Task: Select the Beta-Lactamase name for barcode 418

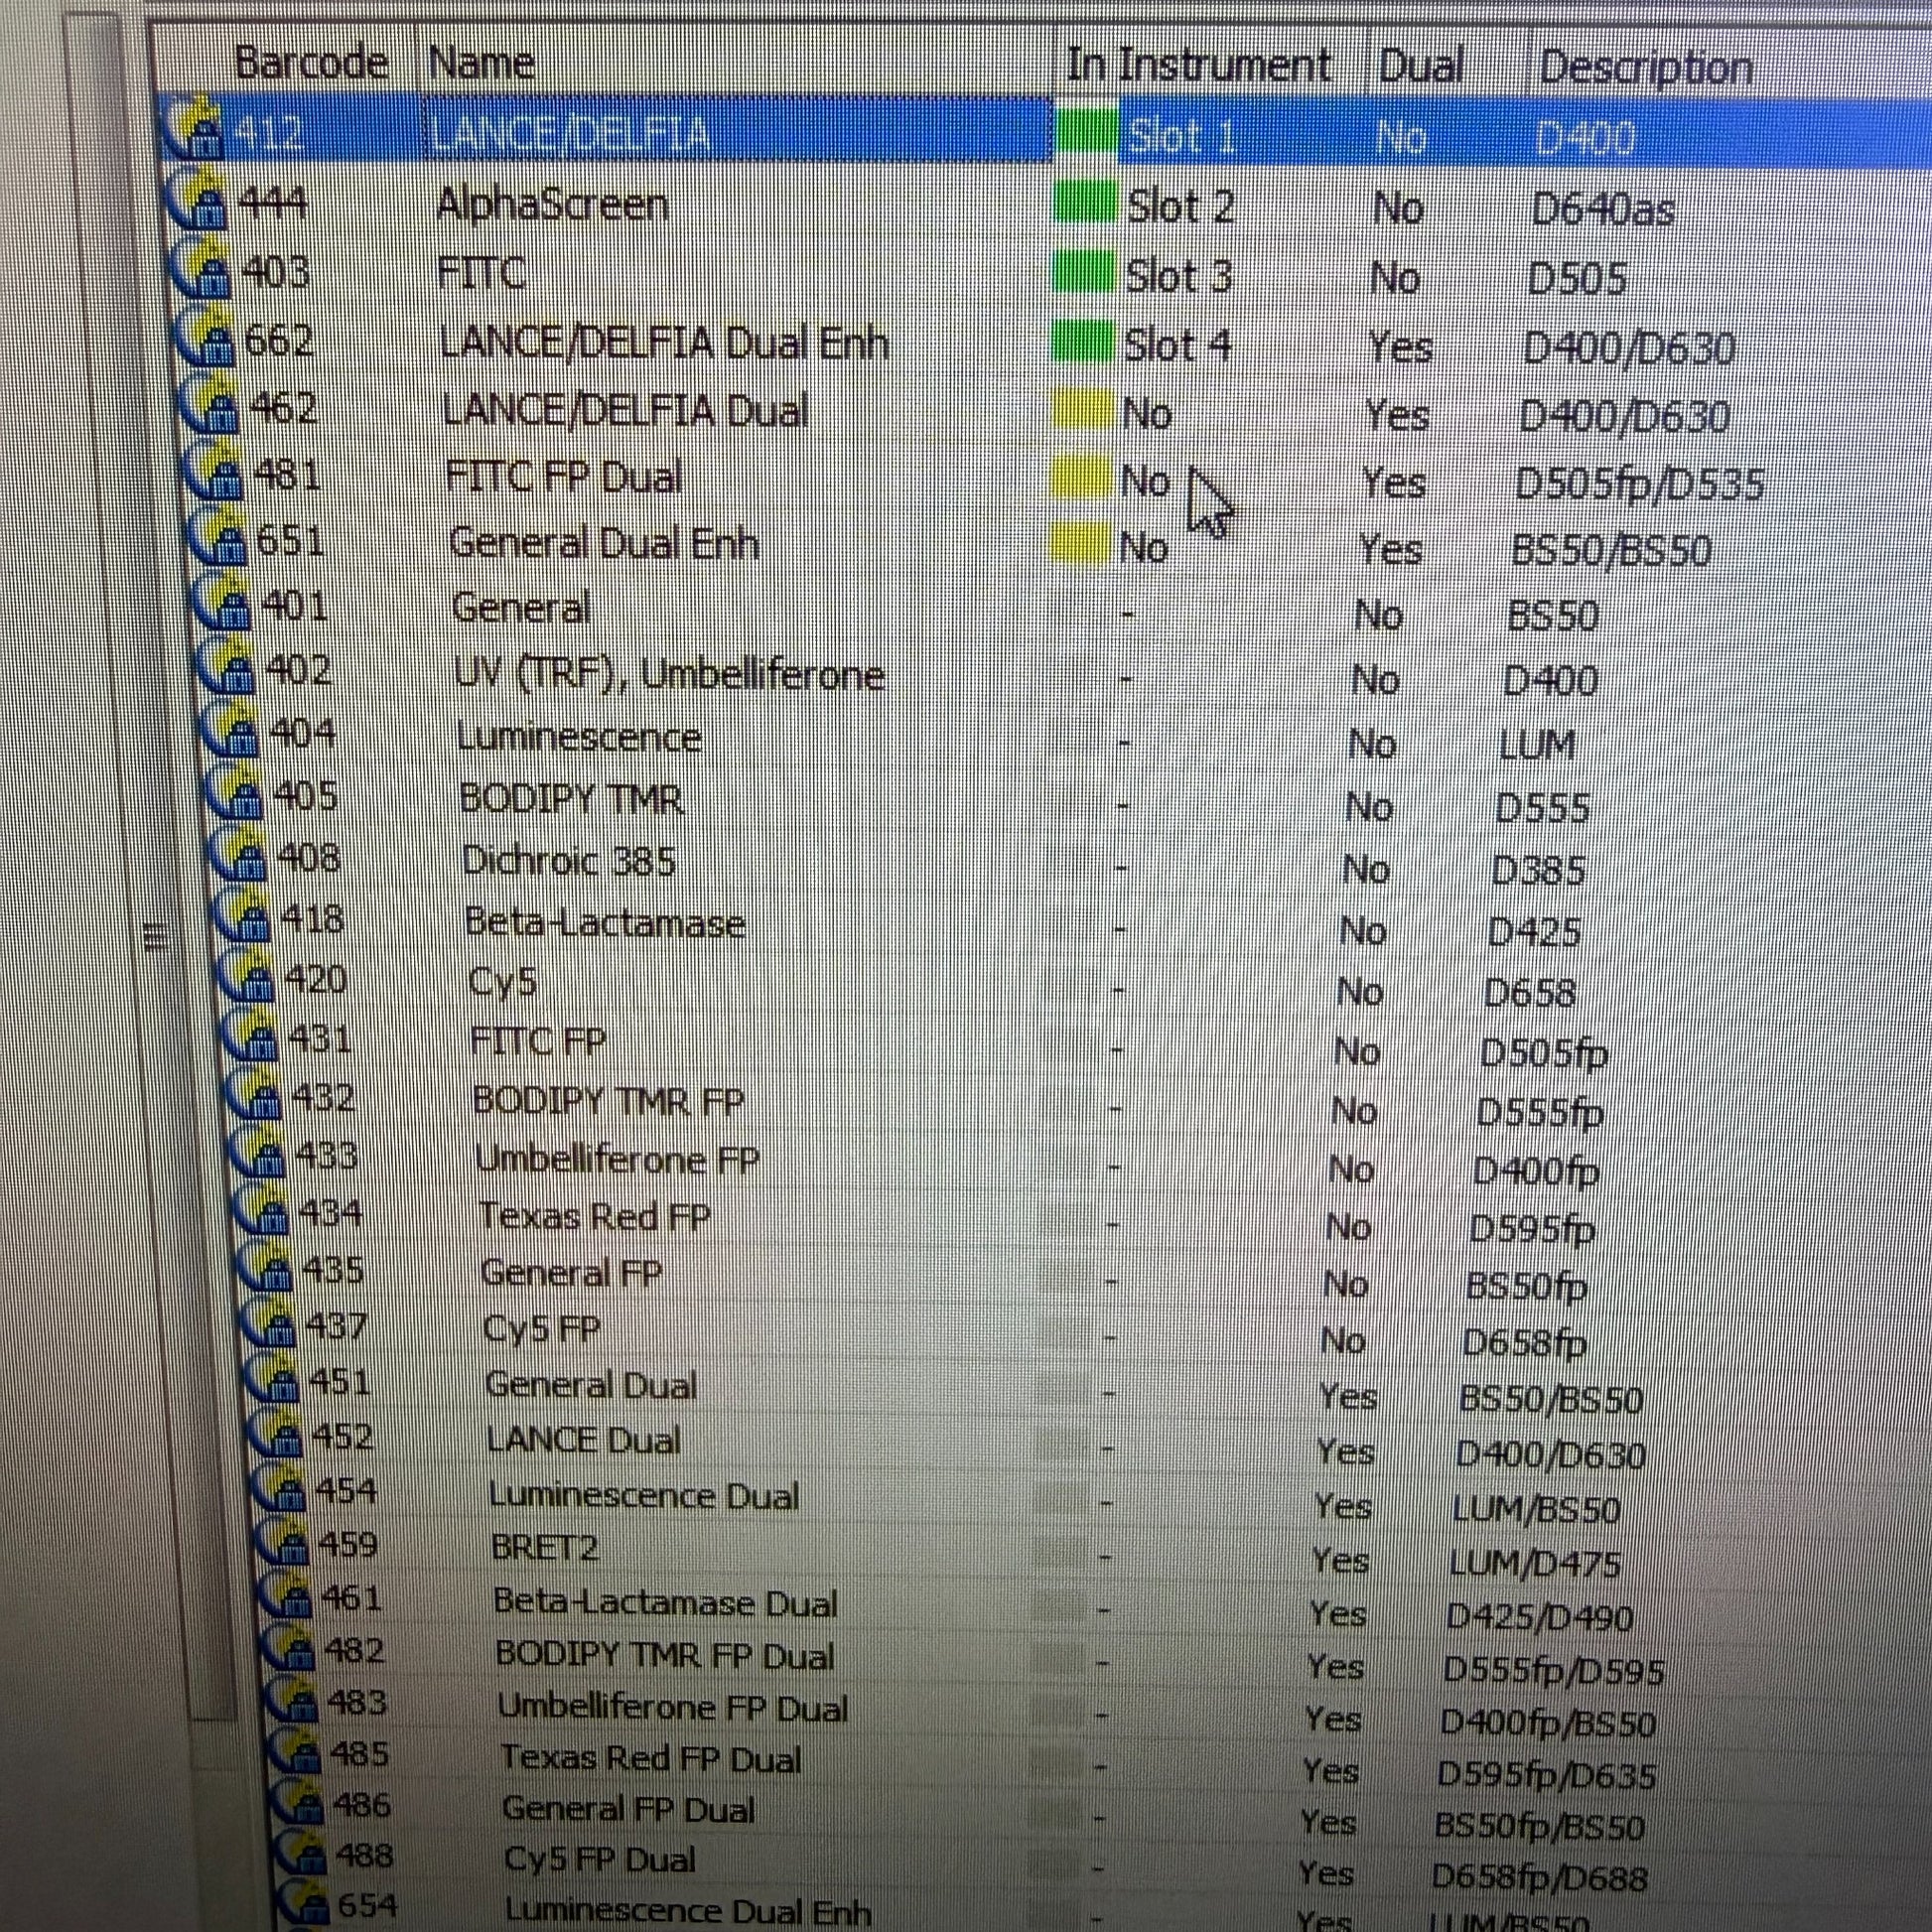Action: (x=606, y=922)
